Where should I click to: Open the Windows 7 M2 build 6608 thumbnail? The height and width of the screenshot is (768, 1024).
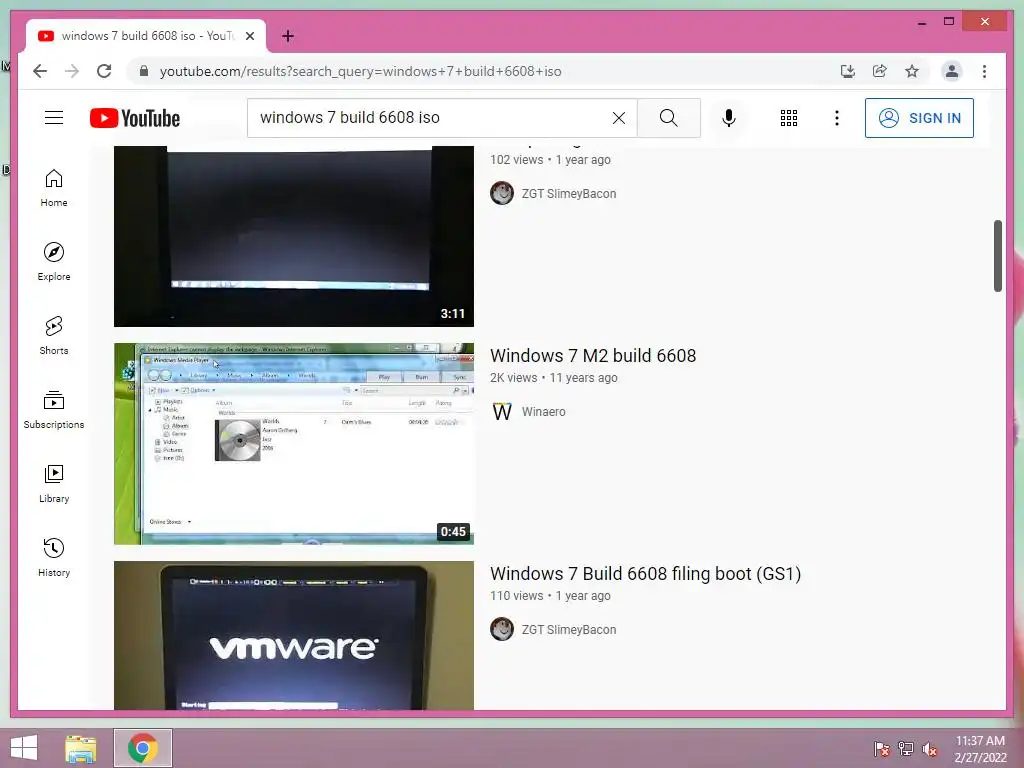tap(294, 443)
